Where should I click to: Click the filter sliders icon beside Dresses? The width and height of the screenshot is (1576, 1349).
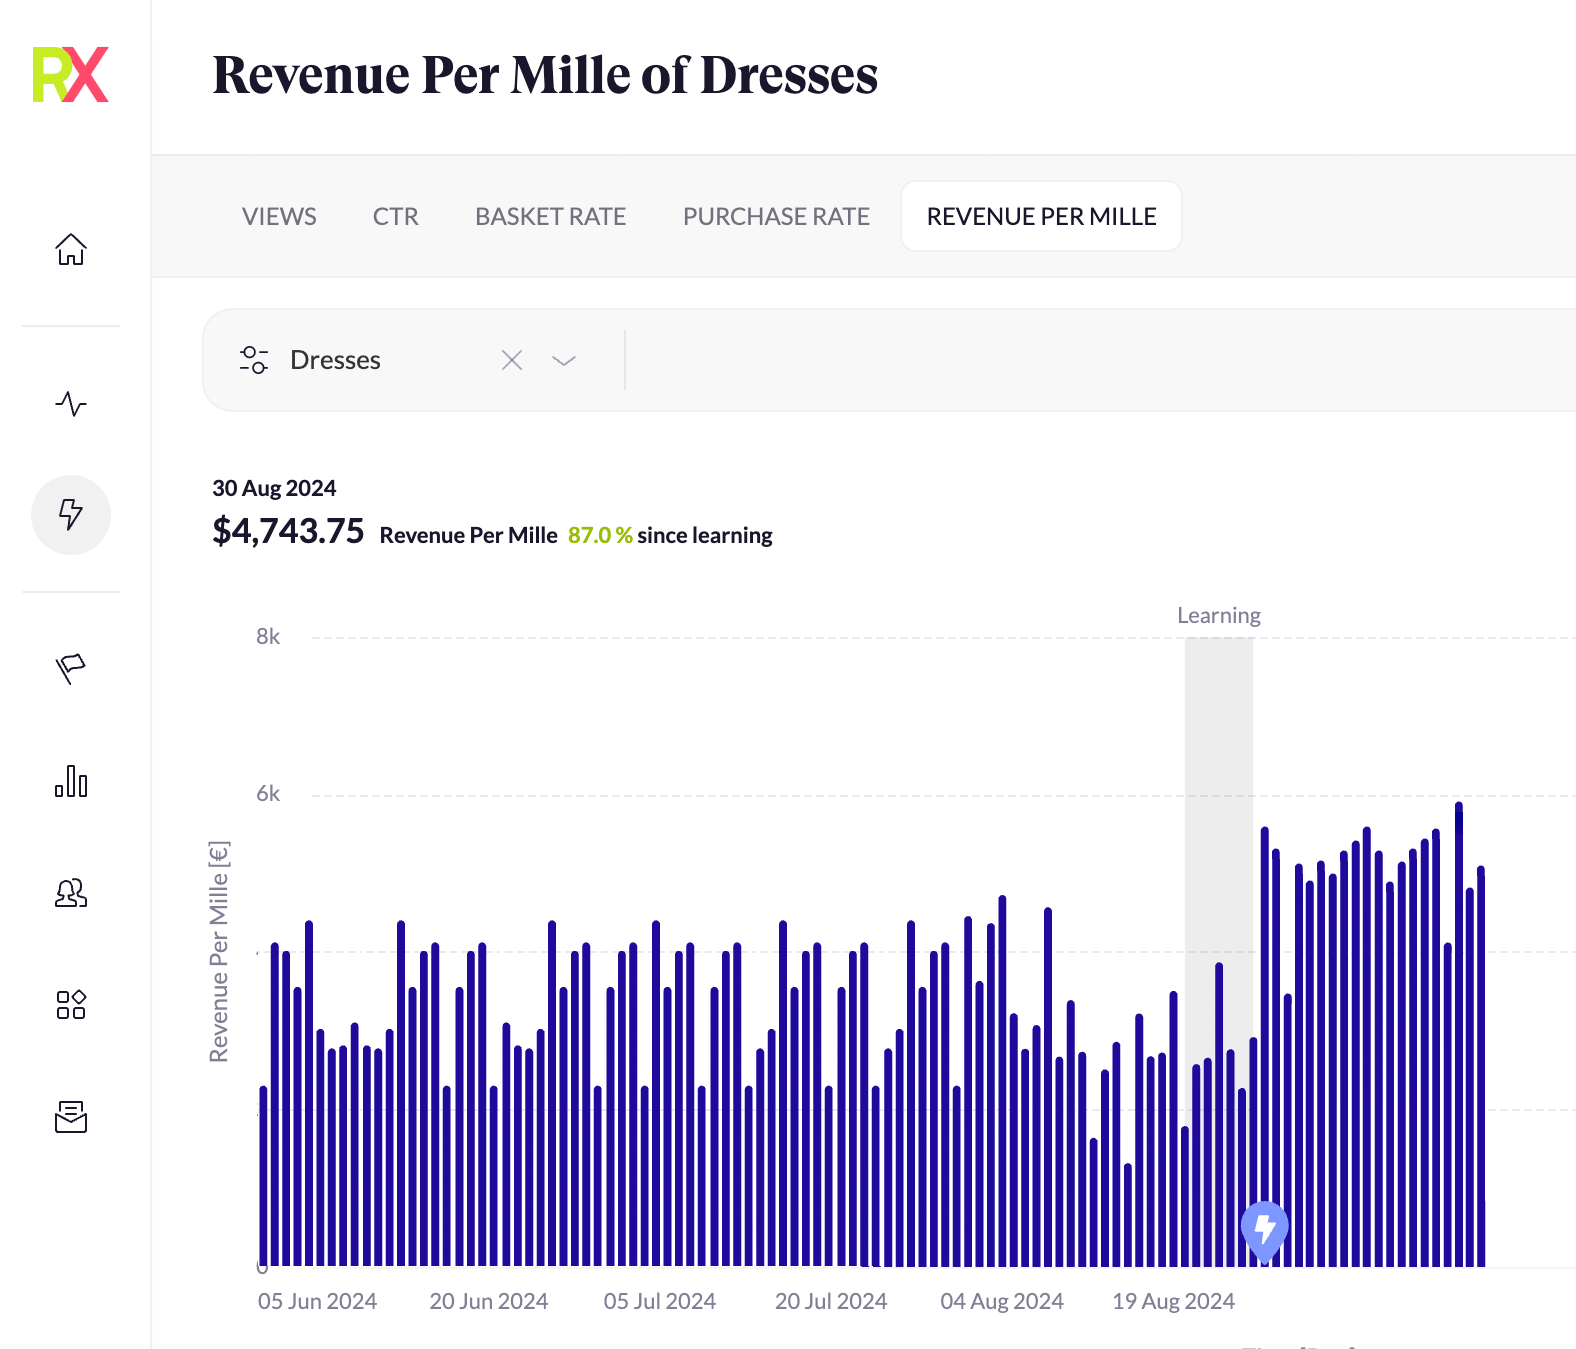tap(254, 360)
